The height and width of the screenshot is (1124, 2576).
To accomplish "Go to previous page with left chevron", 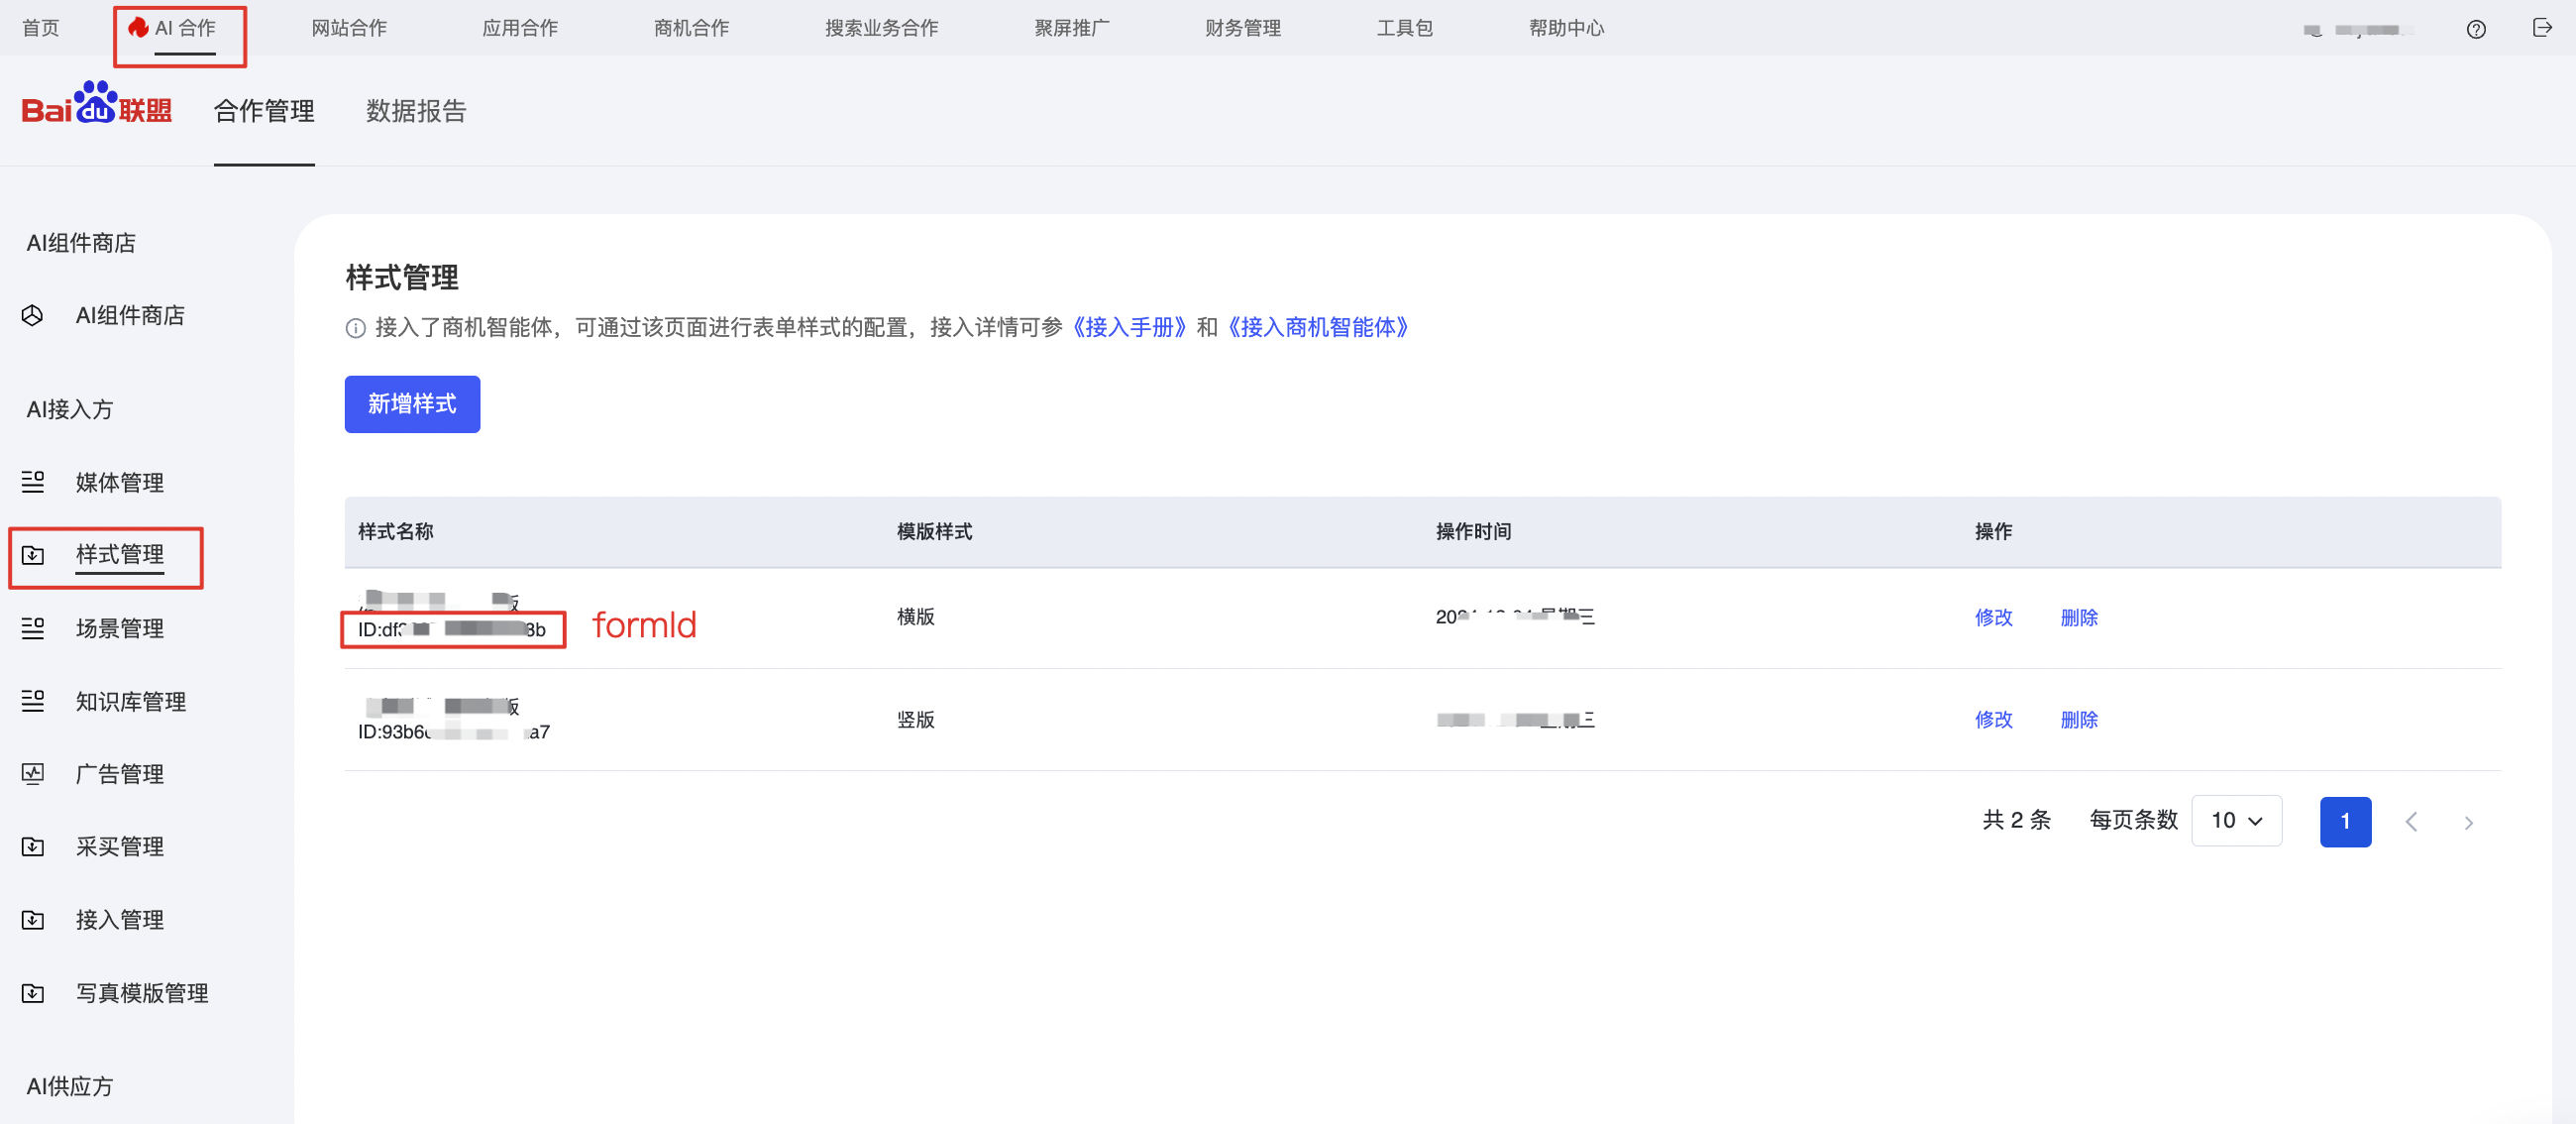I will 2411,822.
